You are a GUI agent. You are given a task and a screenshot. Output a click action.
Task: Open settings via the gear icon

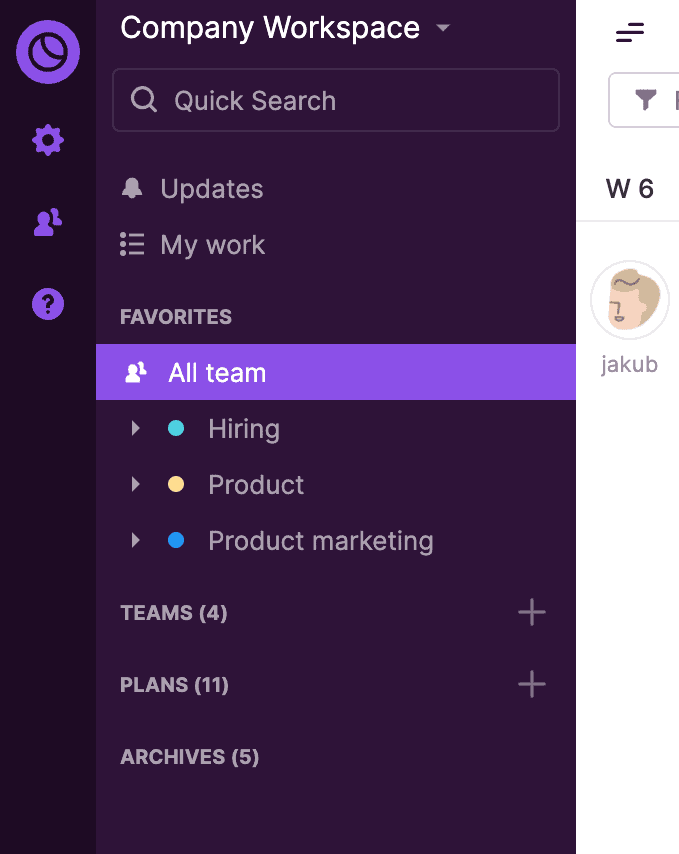(x=48, y=141)
